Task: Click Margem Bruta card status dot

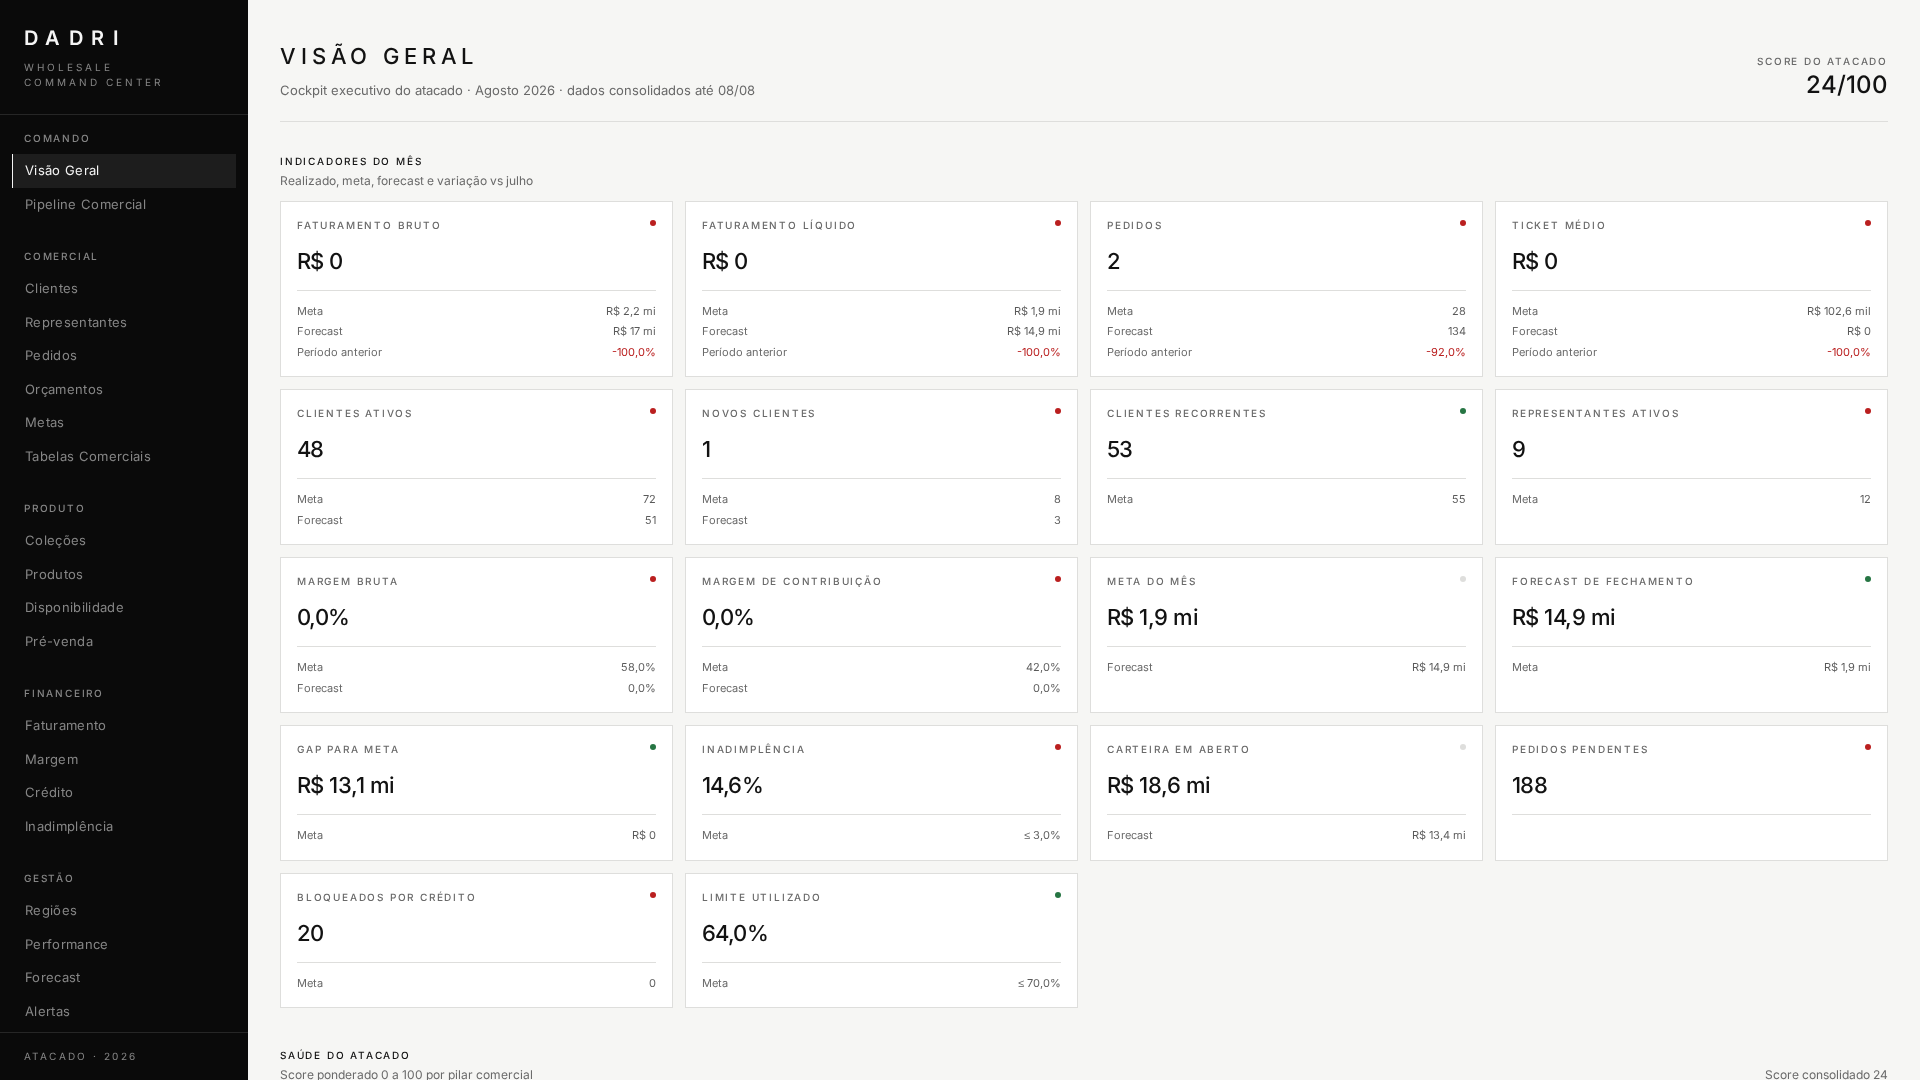Action: (653, 579)
